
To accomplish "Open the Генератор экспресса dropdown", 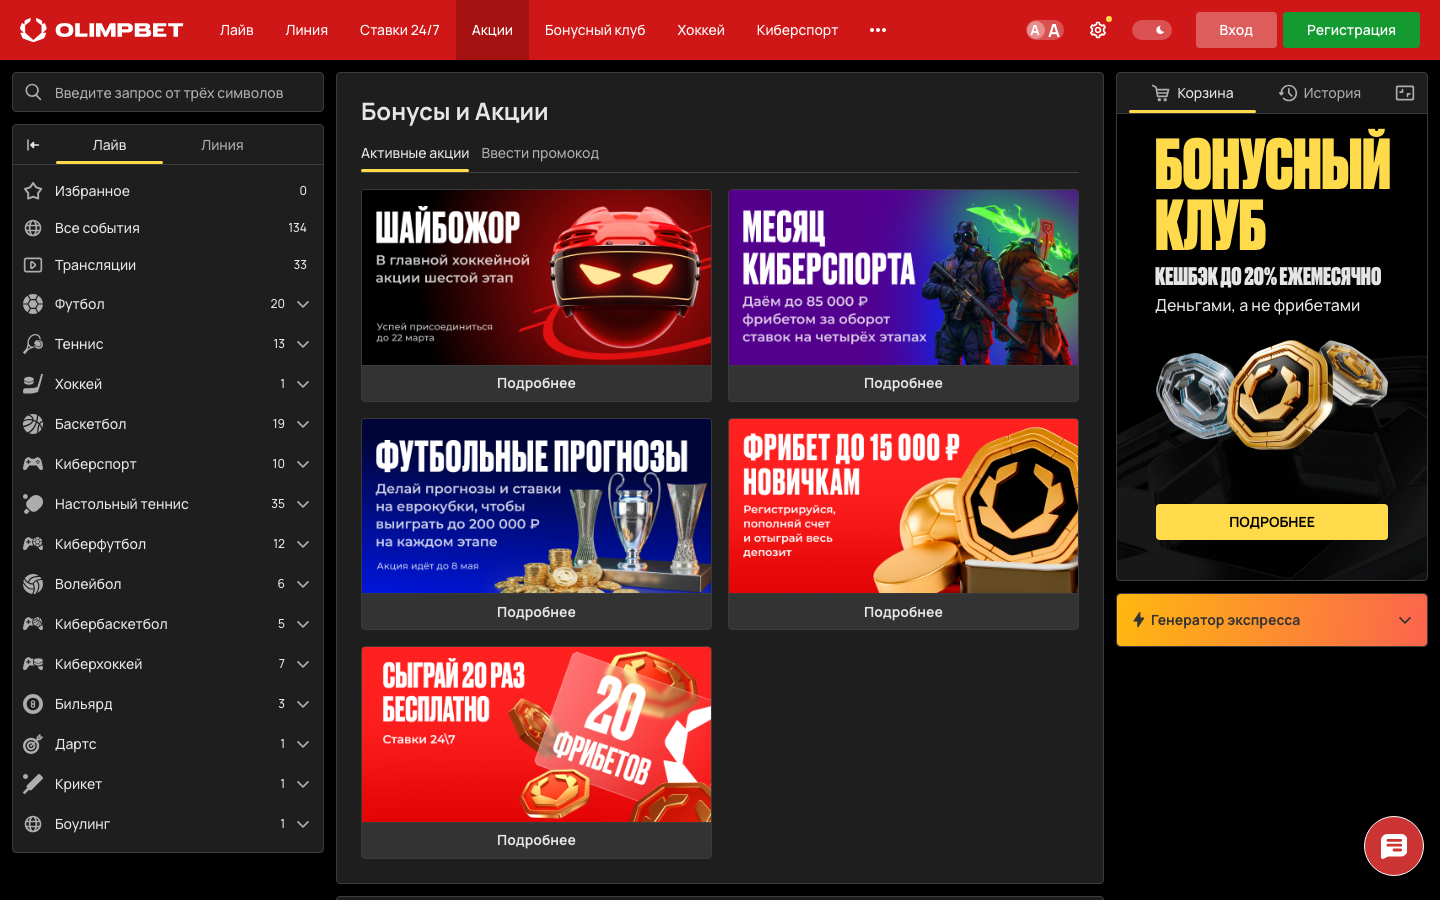I will [1271, 620].
